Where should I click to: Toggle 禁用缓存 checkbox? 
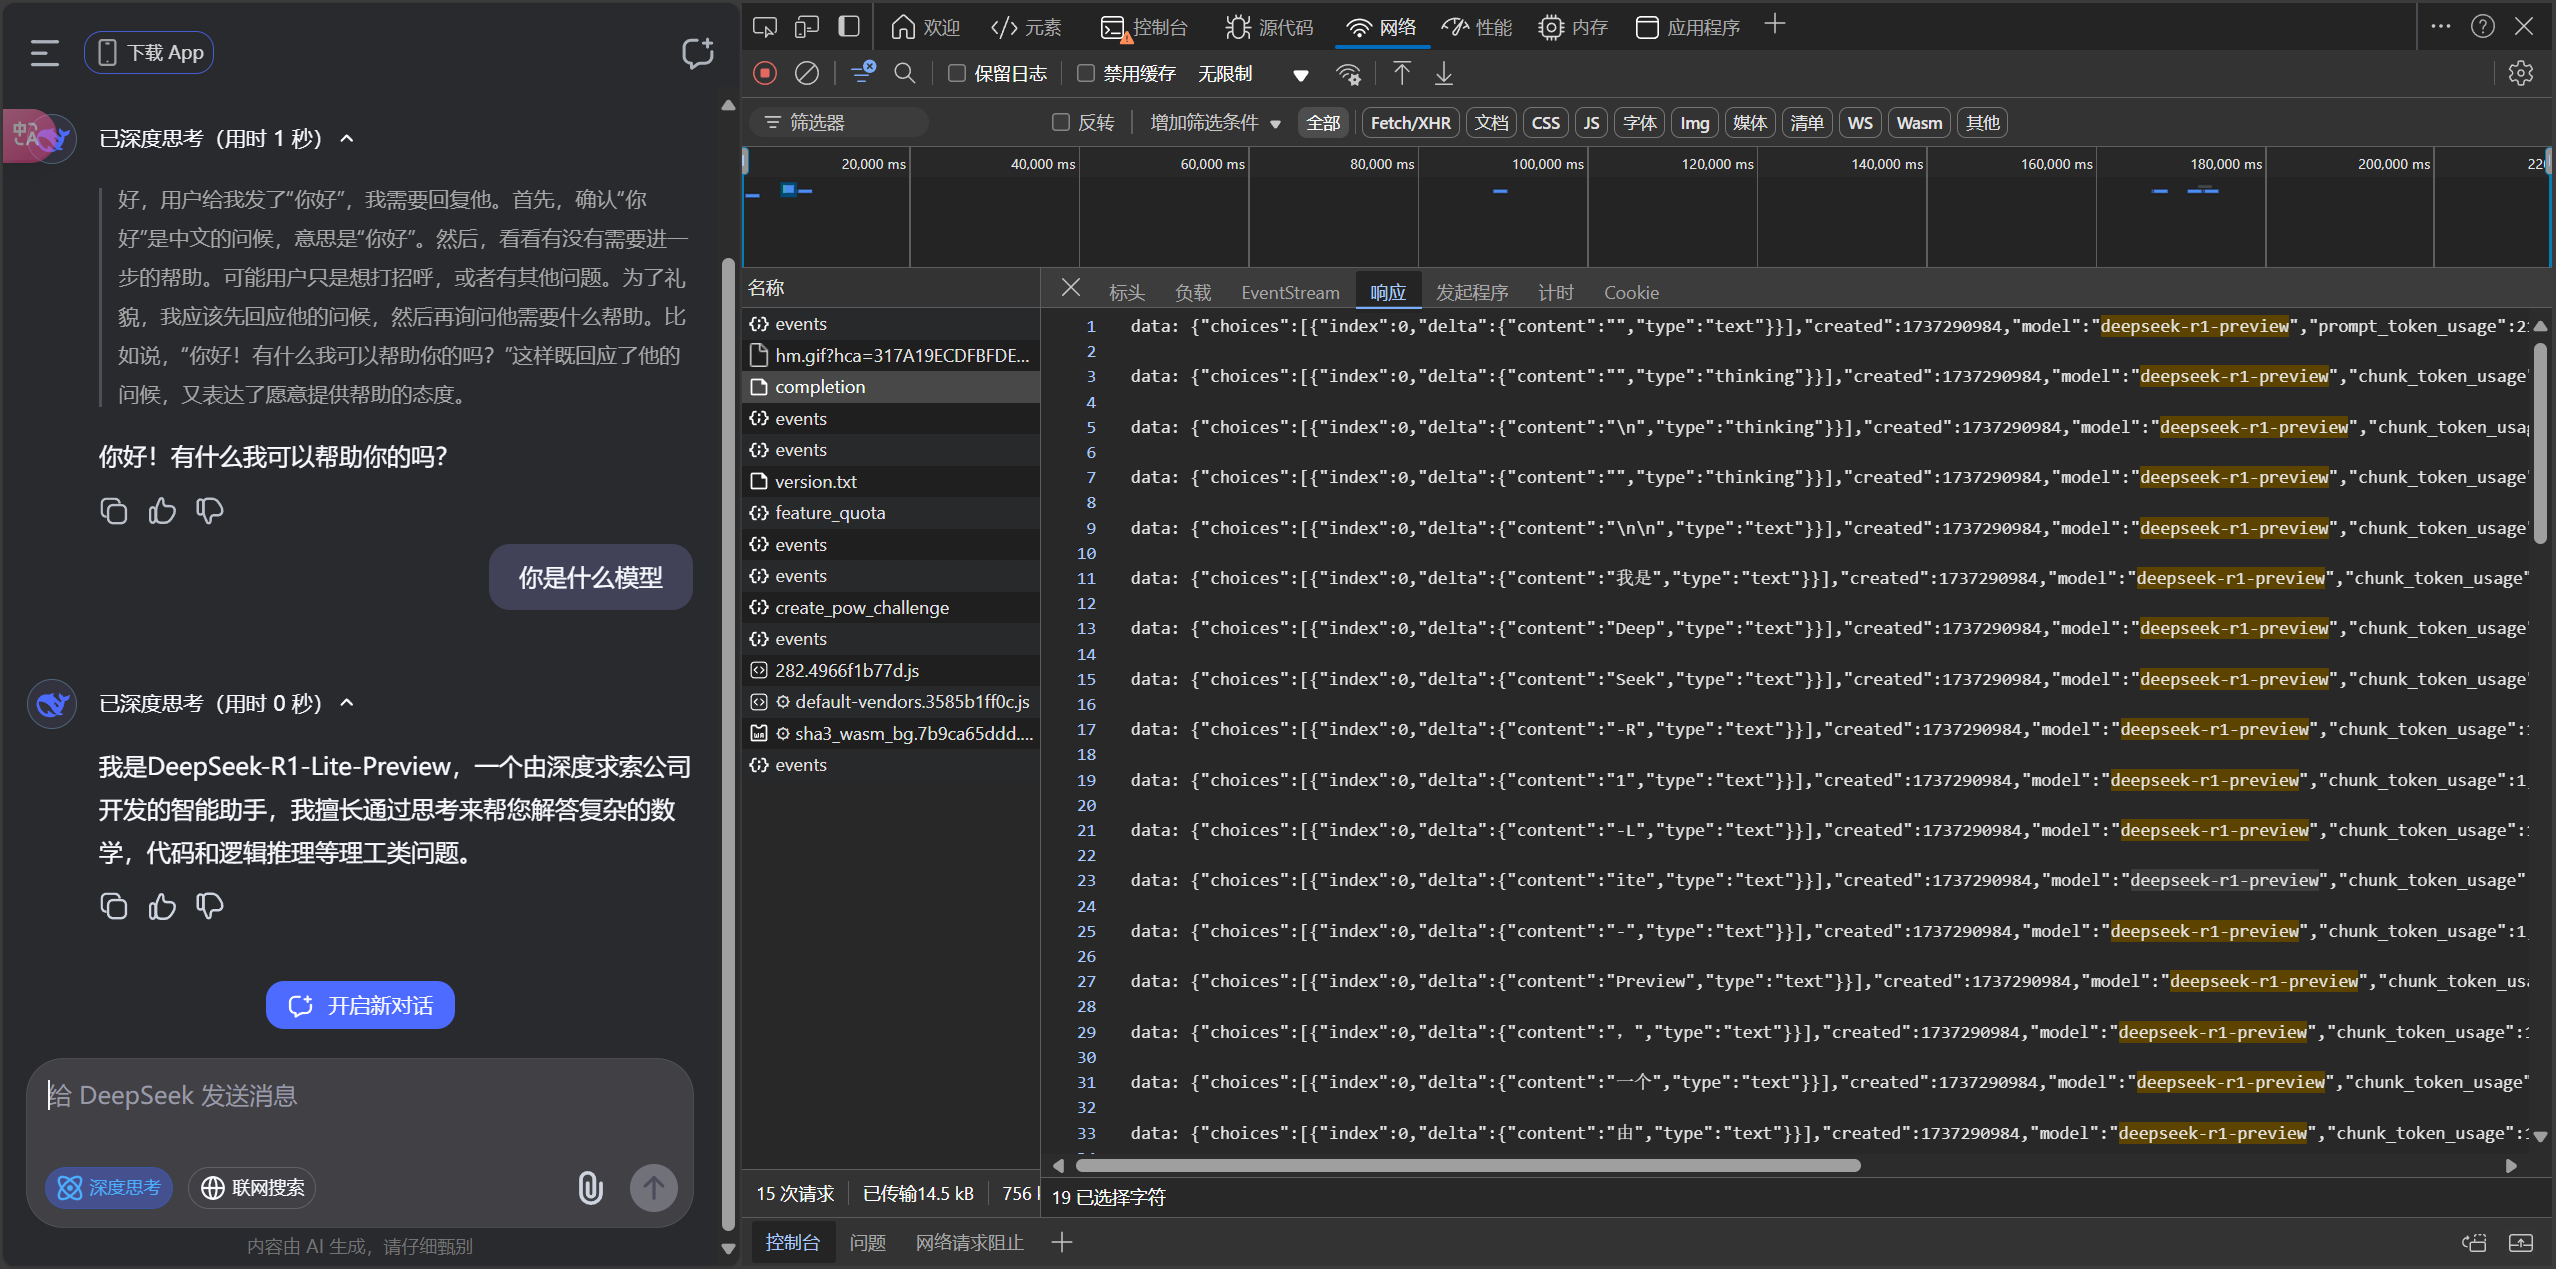[x=1086, y=73]
